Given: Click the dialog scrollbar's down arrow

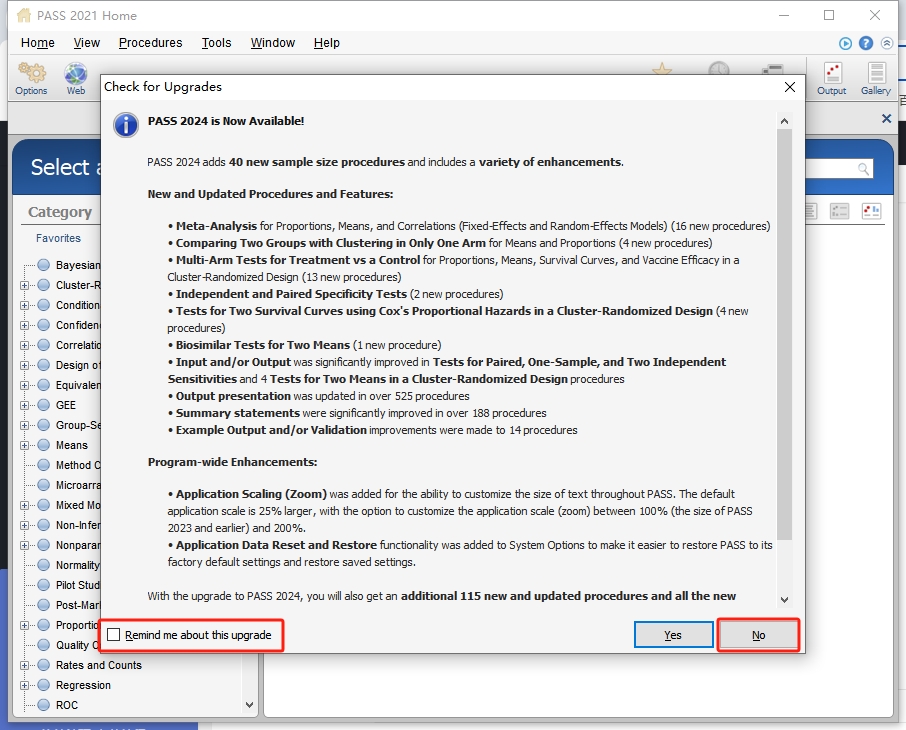Looking at the screenshot, I should click(x=784, y=600).
